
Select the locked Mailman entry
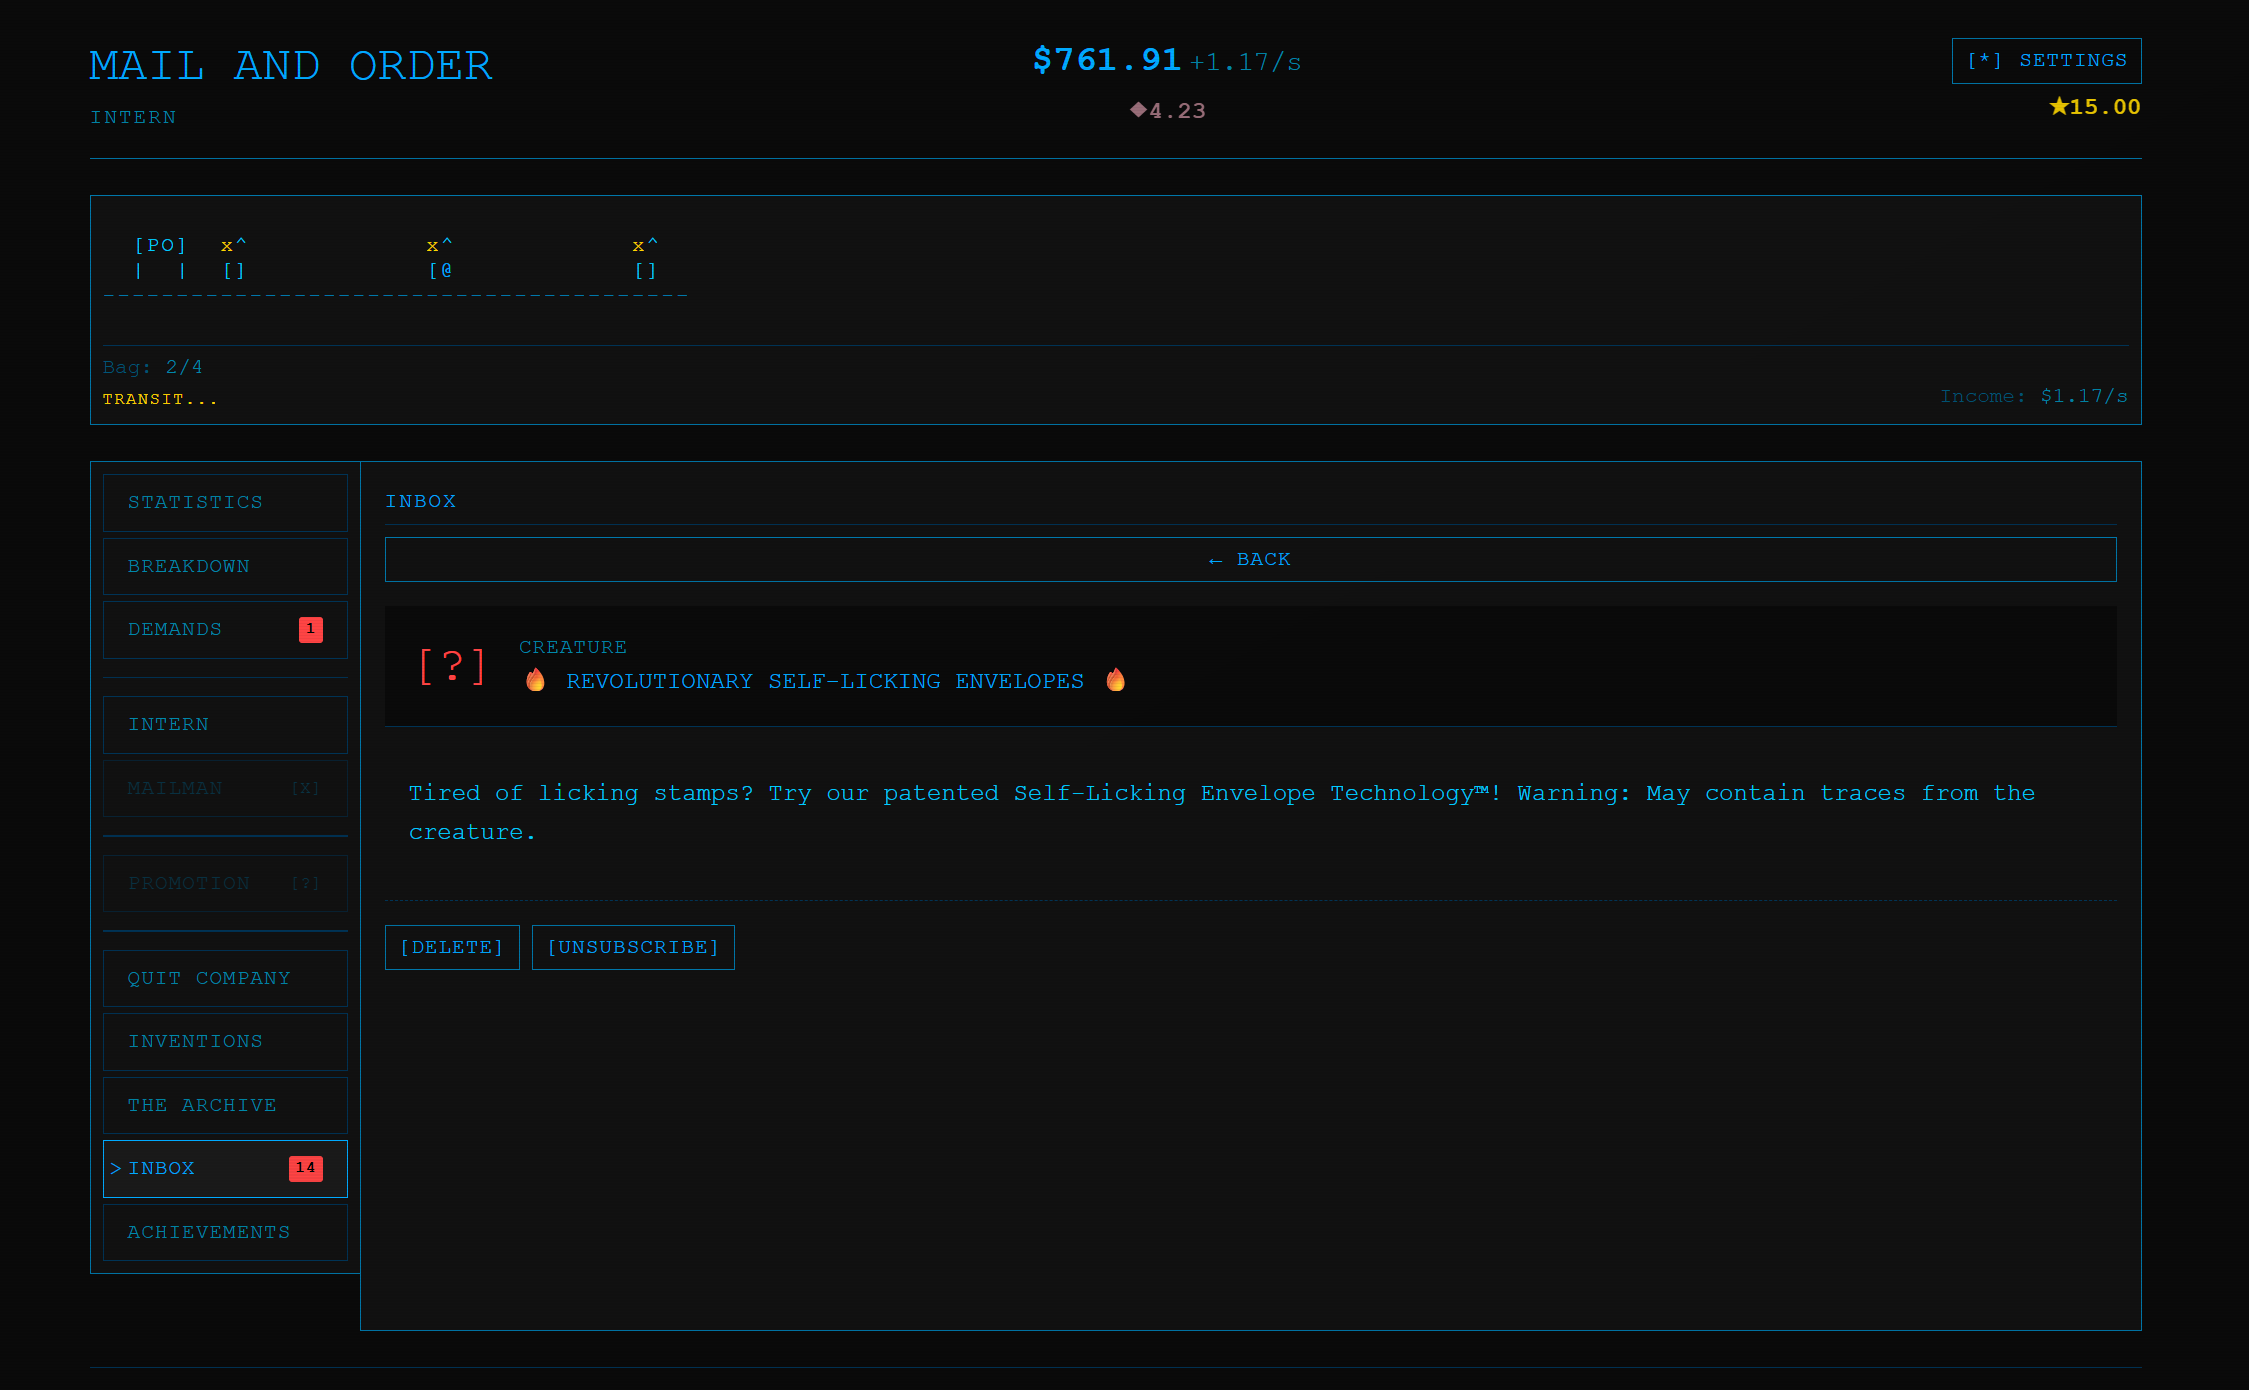pyautogui.click(x=225, y=788)
